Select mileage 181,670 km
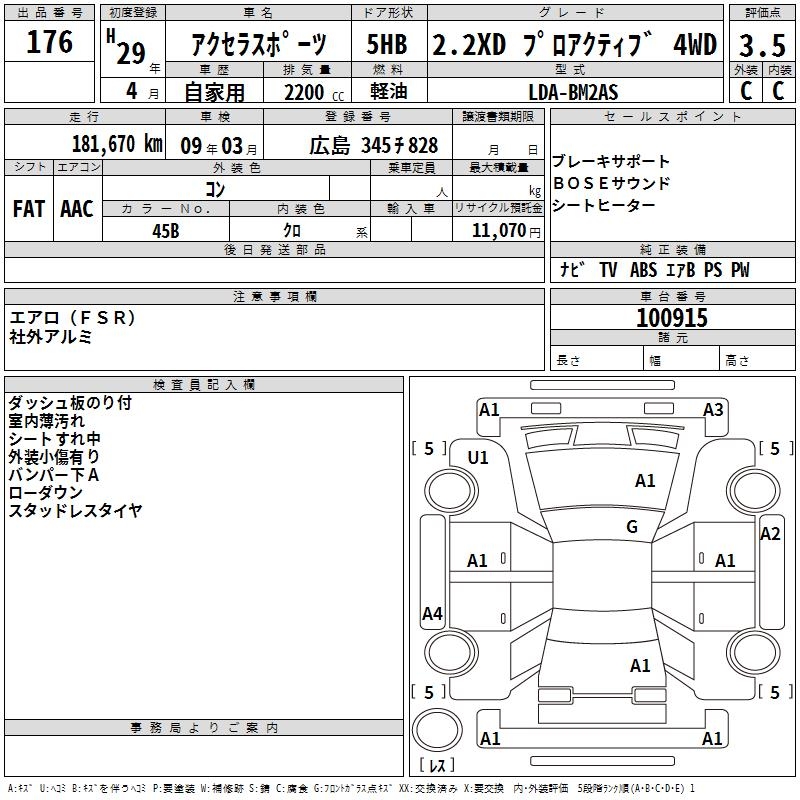The width and height of the screenshot is (800, 800). point(117,144)
